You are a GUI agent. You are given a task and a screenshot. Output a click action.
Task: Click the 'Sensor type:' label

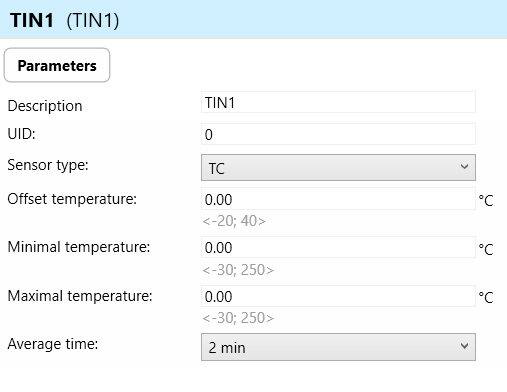[x=48, y=165]
